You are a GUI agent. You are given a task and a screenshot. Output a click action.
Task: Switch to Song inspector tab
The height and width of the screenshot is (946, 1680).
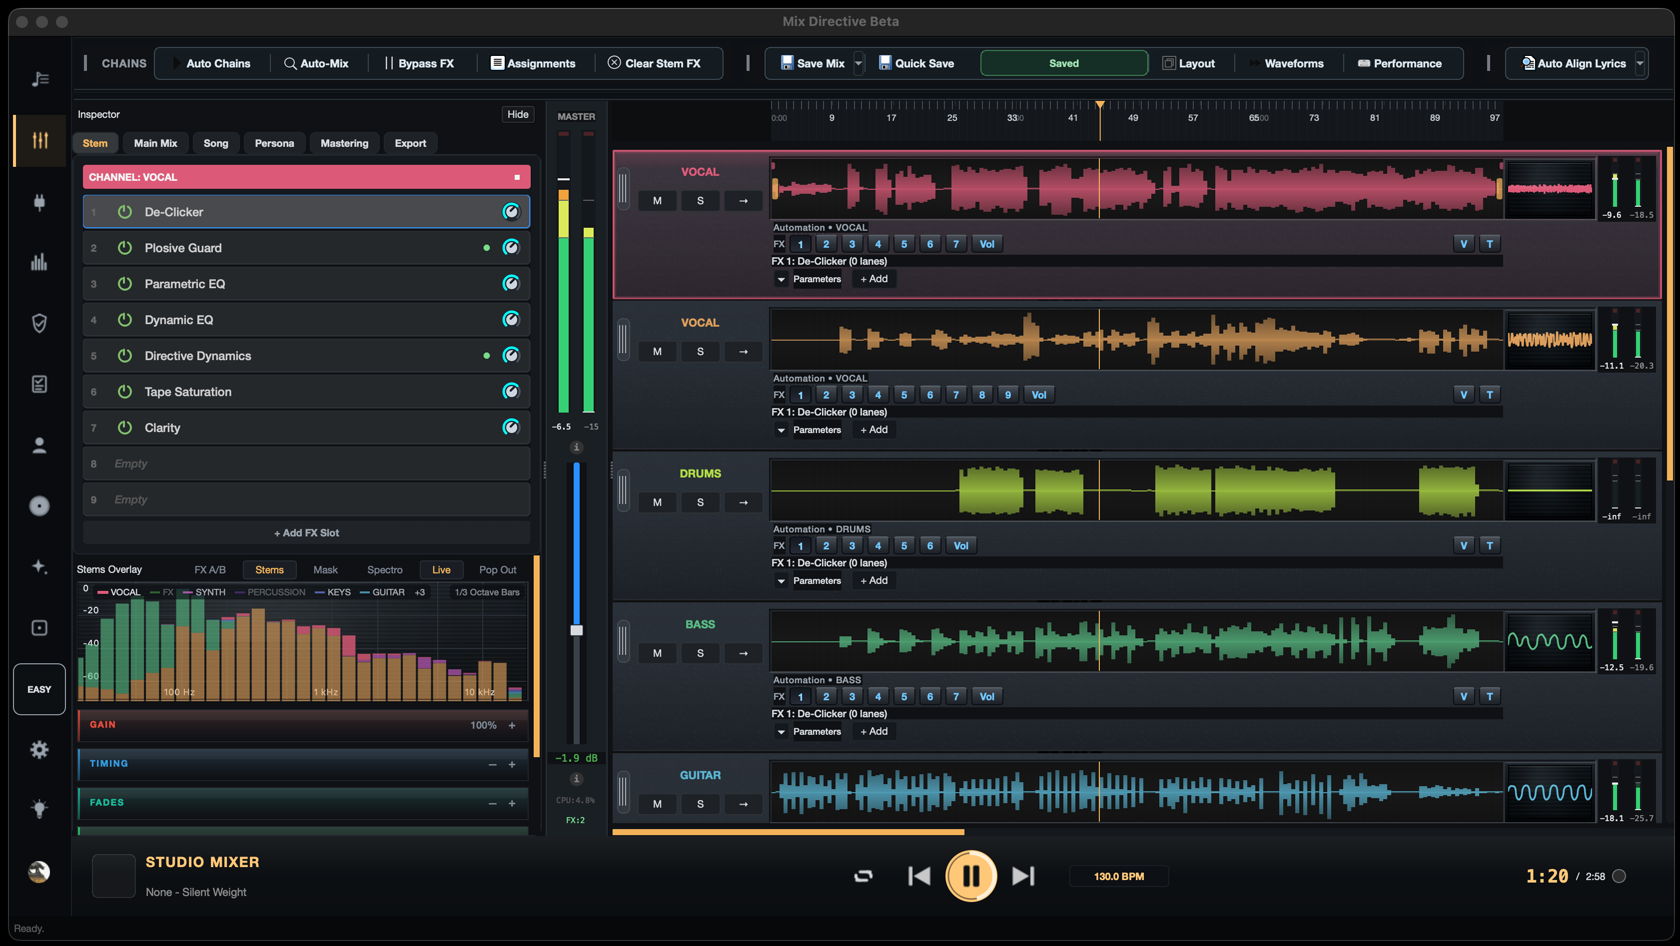[216, 143]
